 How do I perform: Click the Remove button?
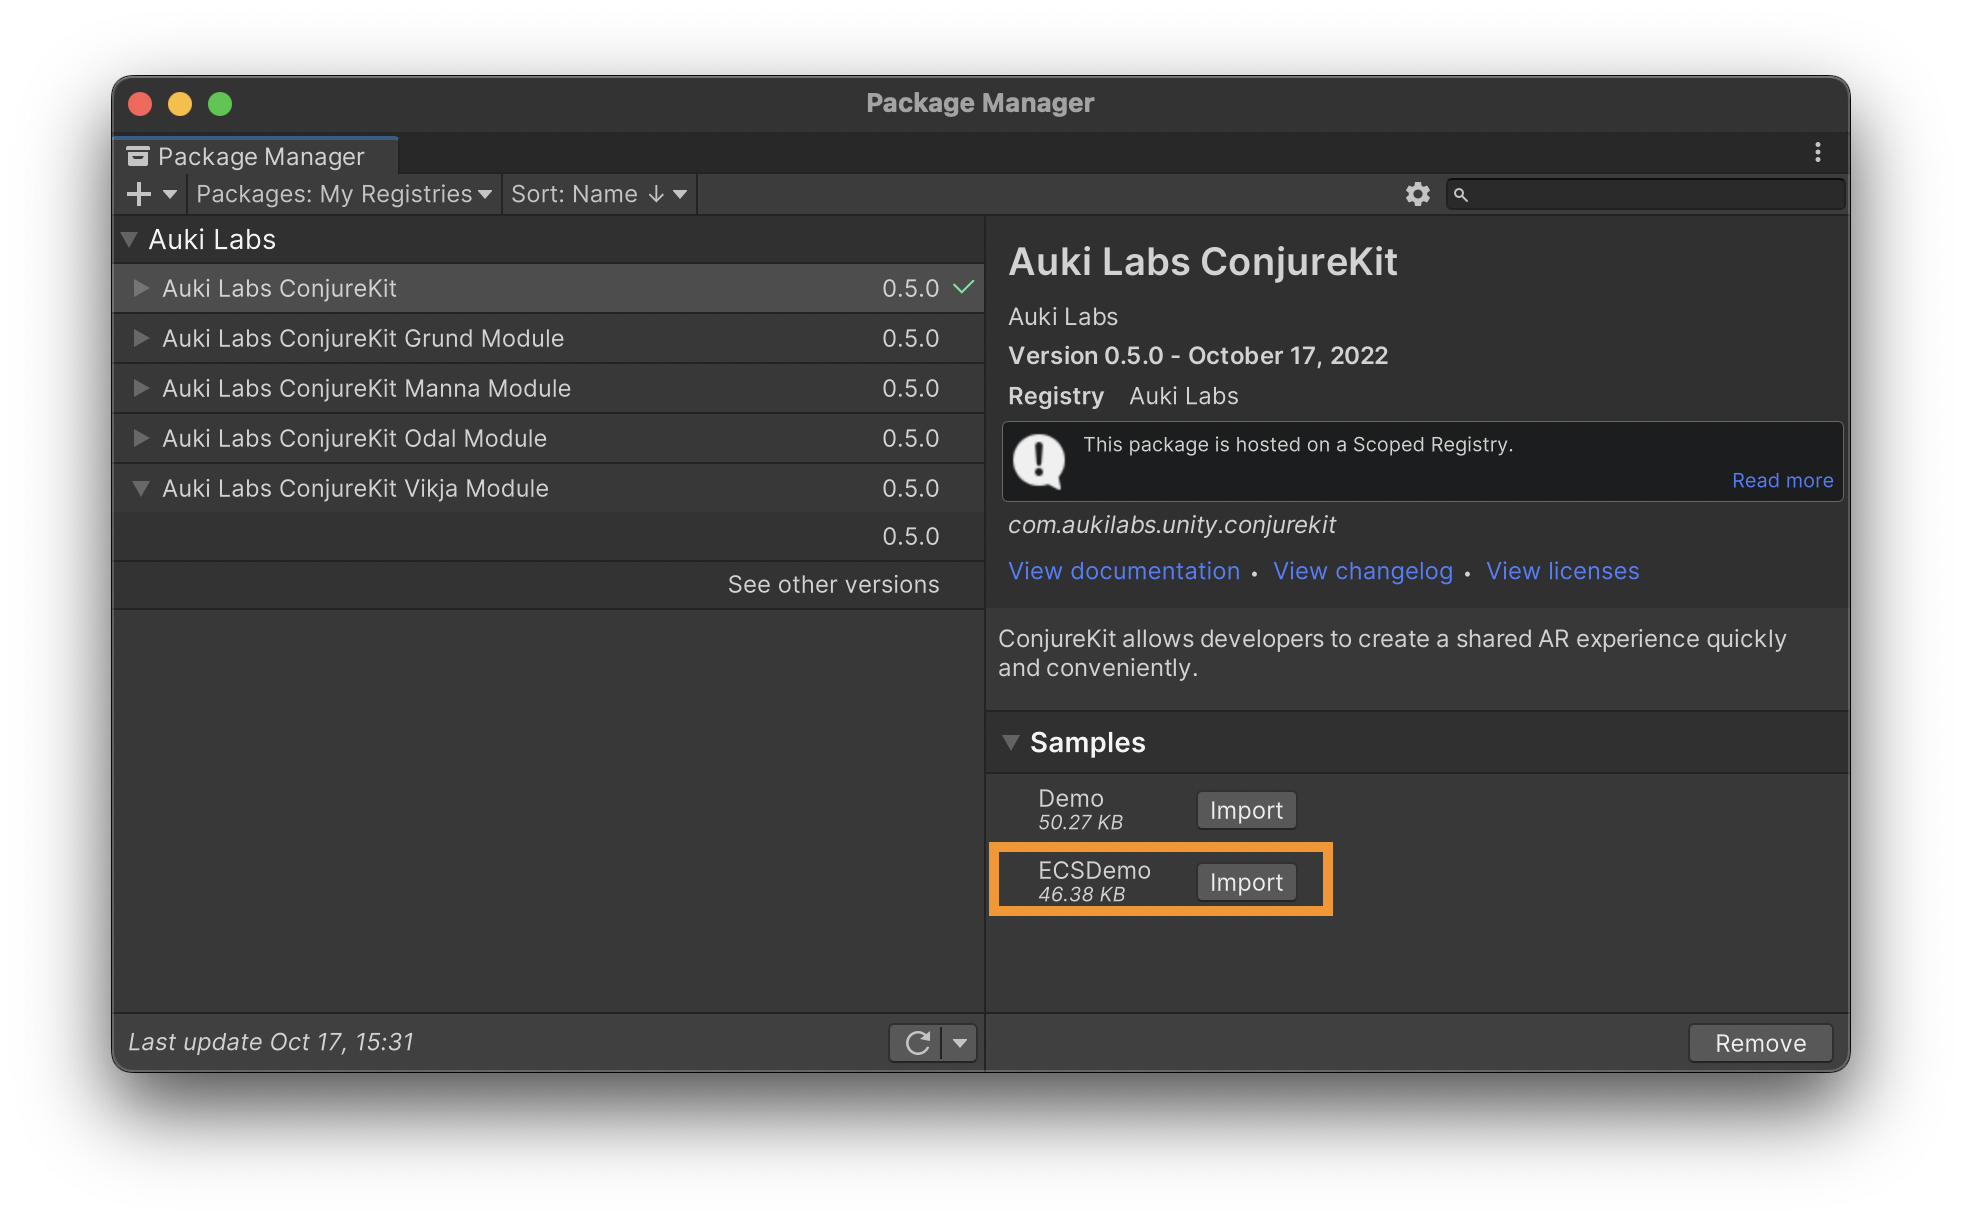coord(1760,1043)
